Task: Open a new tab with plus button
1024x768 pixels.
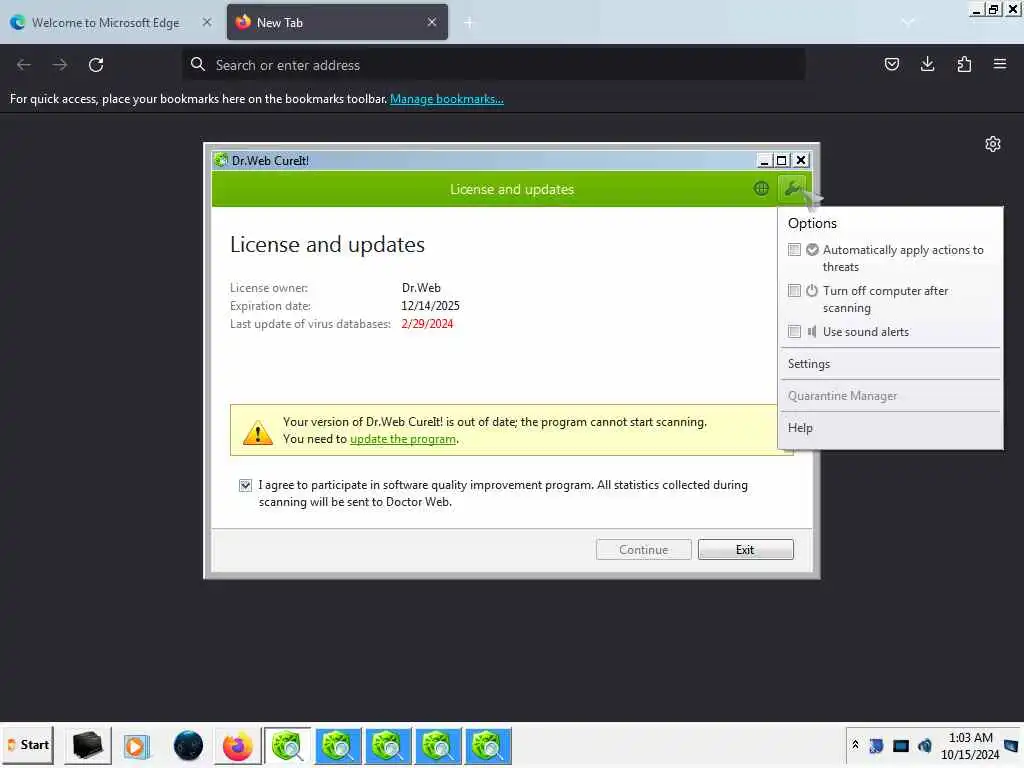Action: point(469,23)
